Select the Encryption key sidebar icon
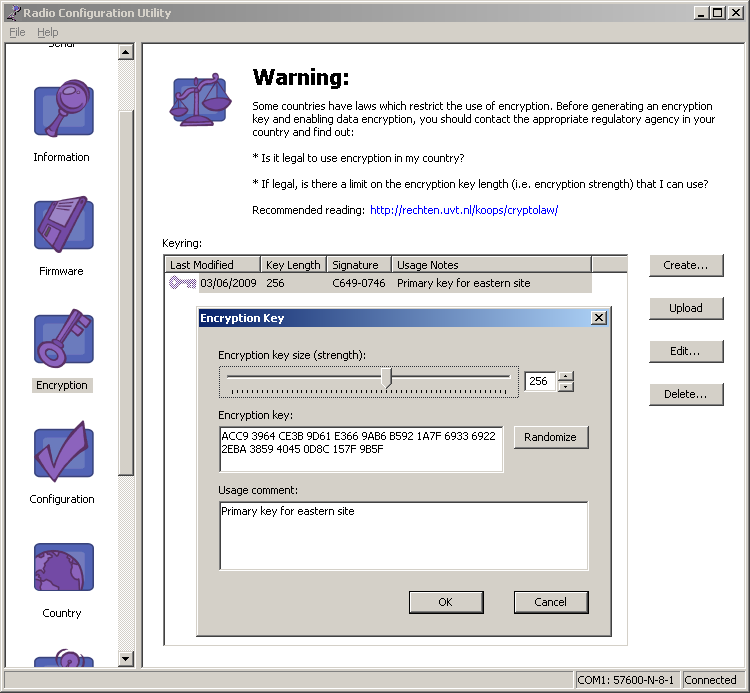This screenshot has height=693, width=750. [64, 338]
